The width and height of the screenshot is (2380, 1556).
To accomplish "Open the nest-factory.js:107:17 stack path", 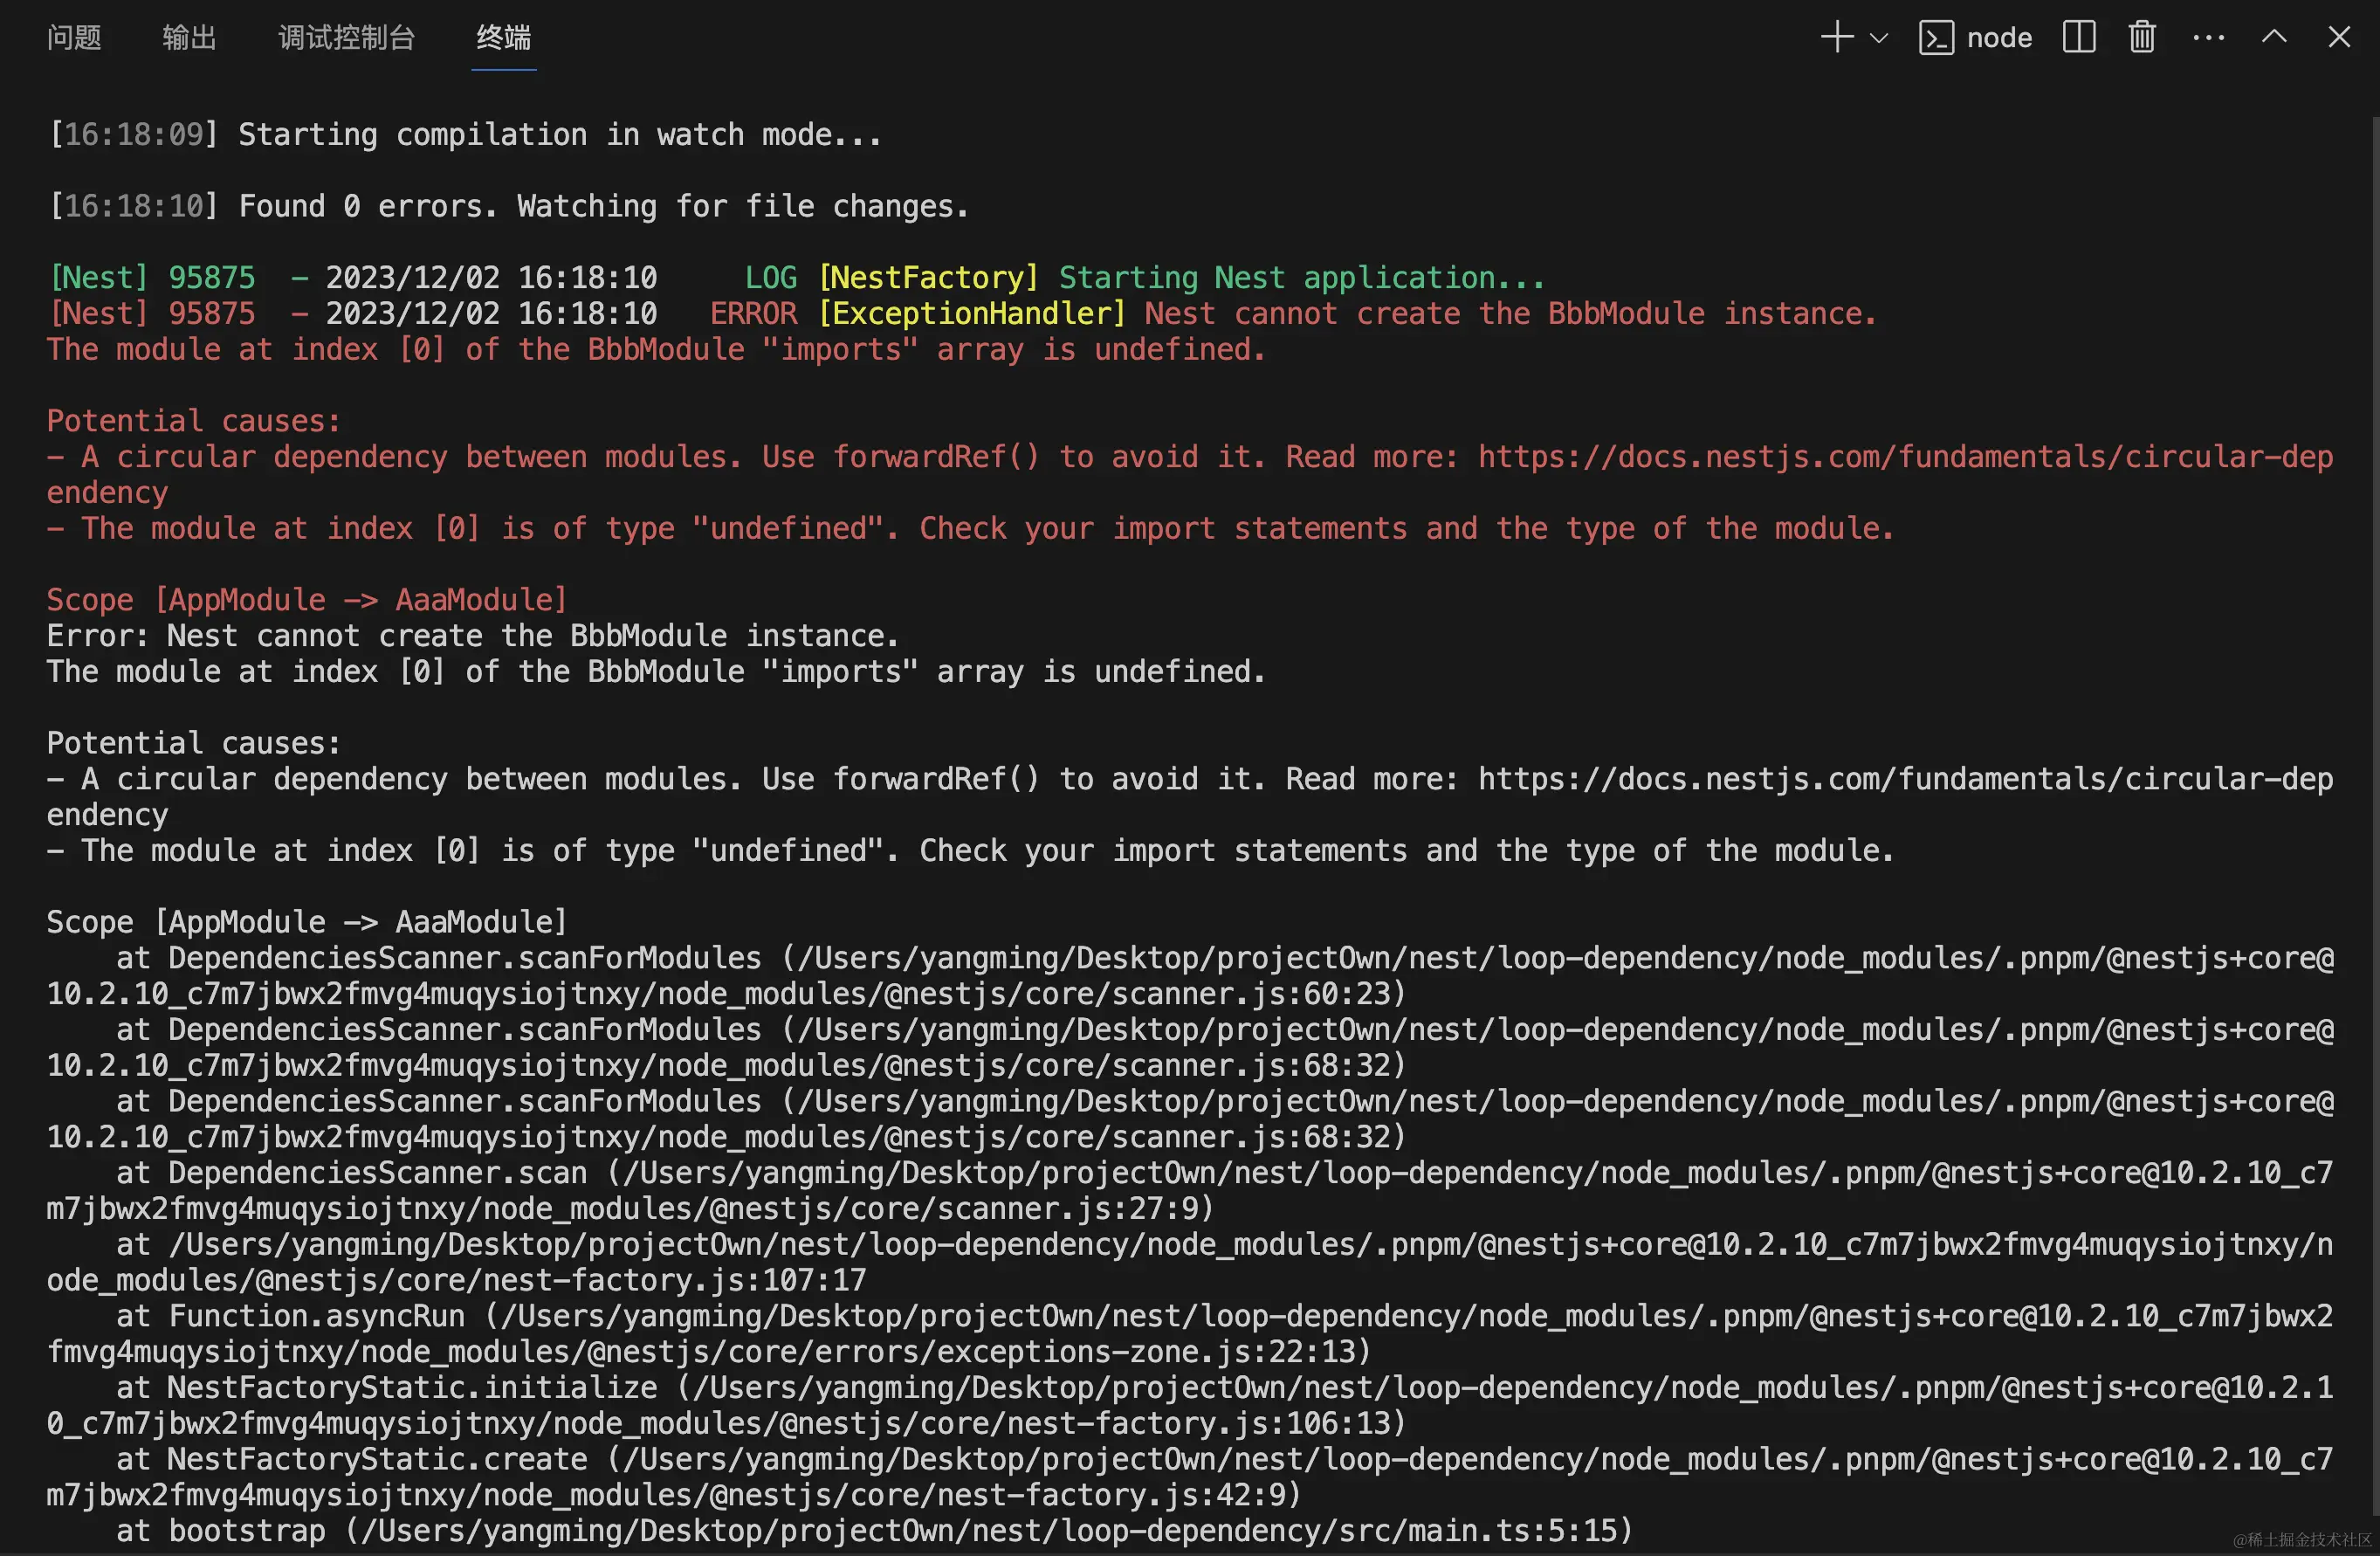I will click(x=1190, y=1262).
